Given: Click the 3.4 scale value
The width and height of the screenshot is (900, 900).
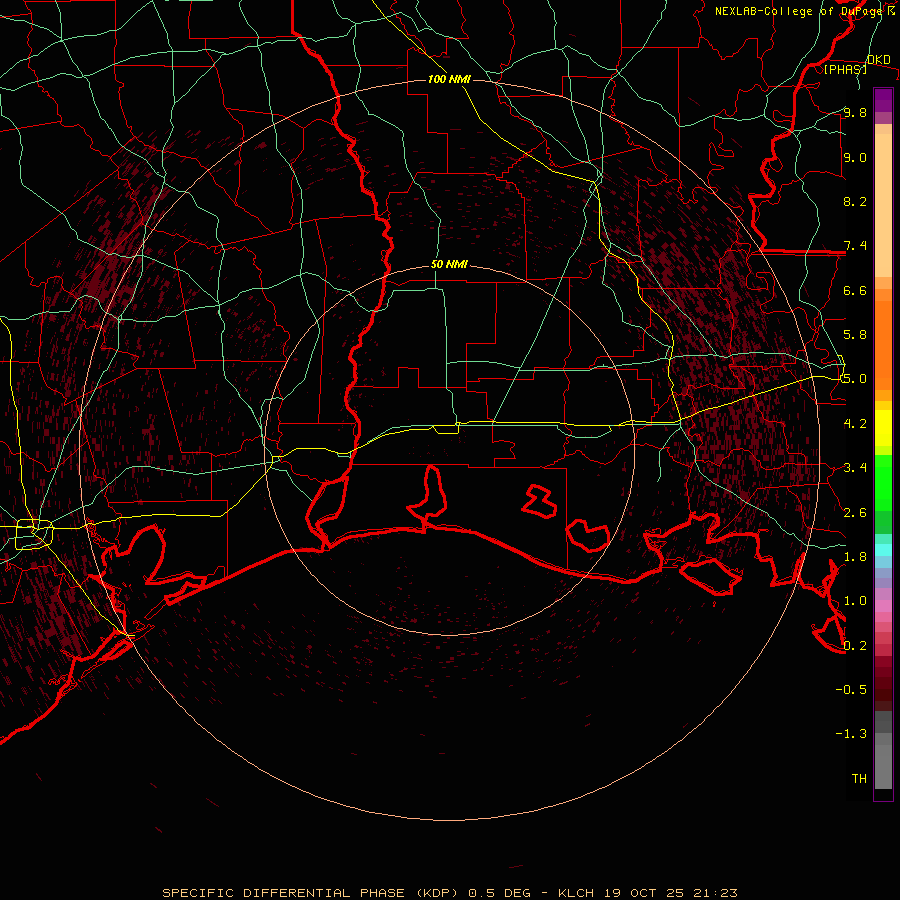Looking at the screenshot, I should [x=855, y=468].
